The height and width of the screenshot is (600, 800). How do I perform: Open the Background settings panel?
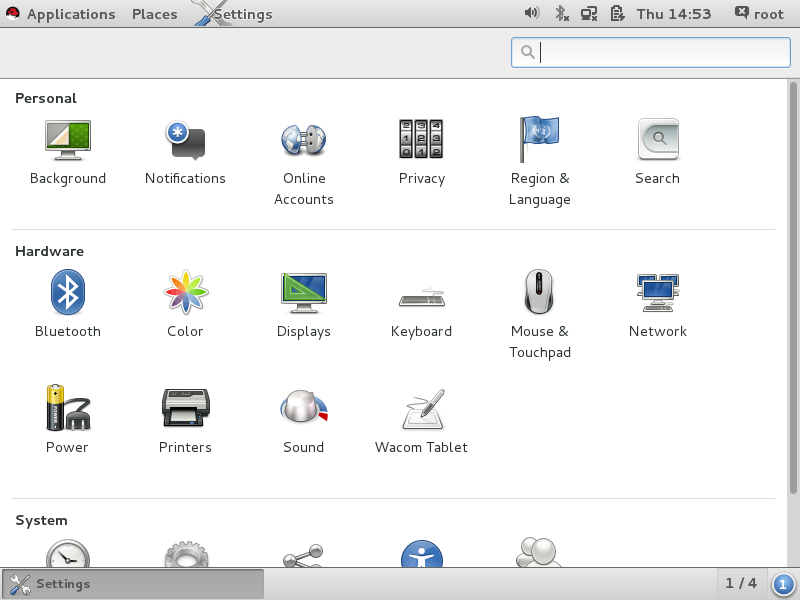tap(68, 152)
